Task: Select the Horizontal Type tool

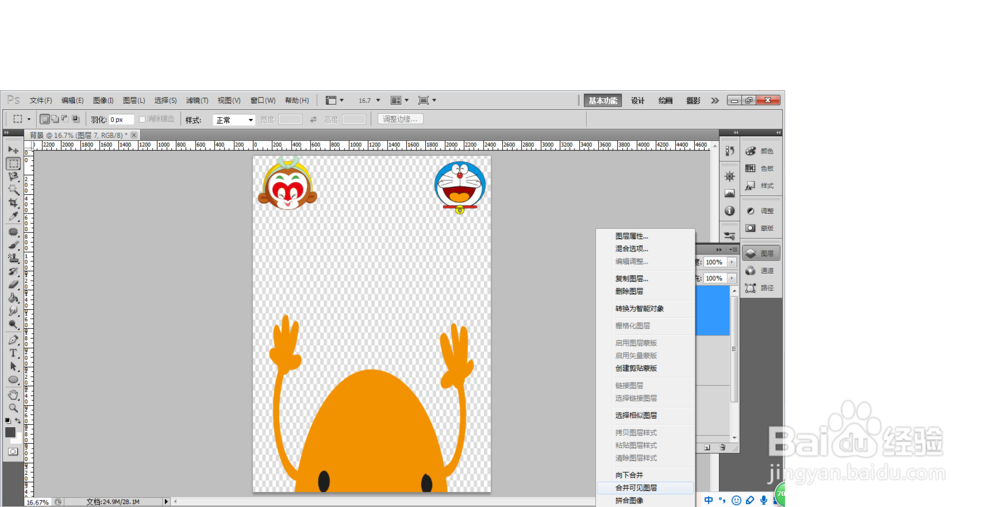Action: pos(13,353)
